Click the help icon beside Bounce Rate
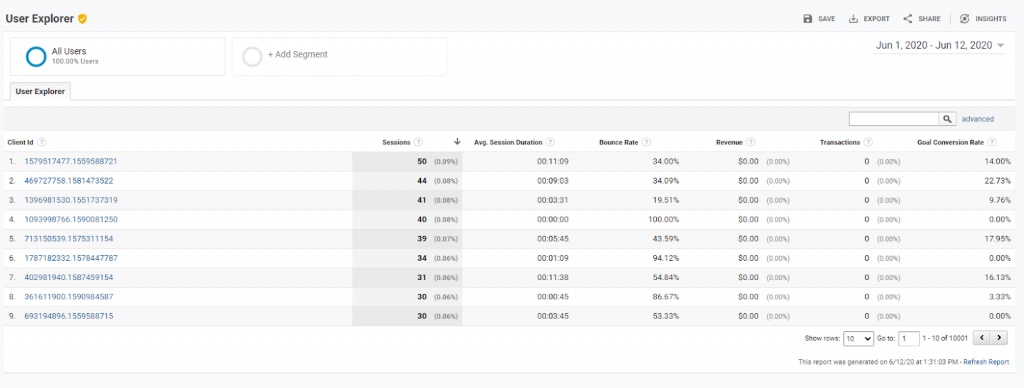 click(646, 142)
